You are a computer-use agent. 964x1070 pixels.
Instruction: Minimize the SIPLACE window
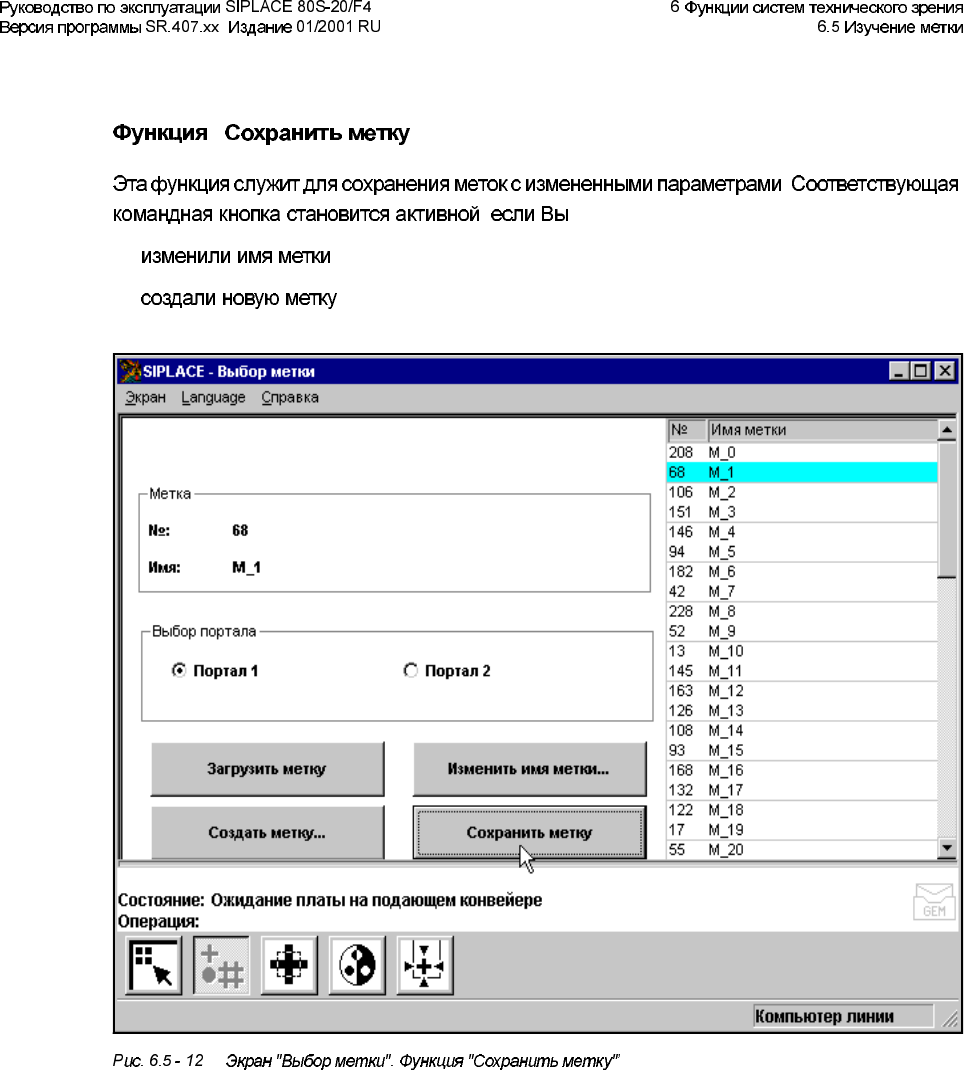click(899, 371)
